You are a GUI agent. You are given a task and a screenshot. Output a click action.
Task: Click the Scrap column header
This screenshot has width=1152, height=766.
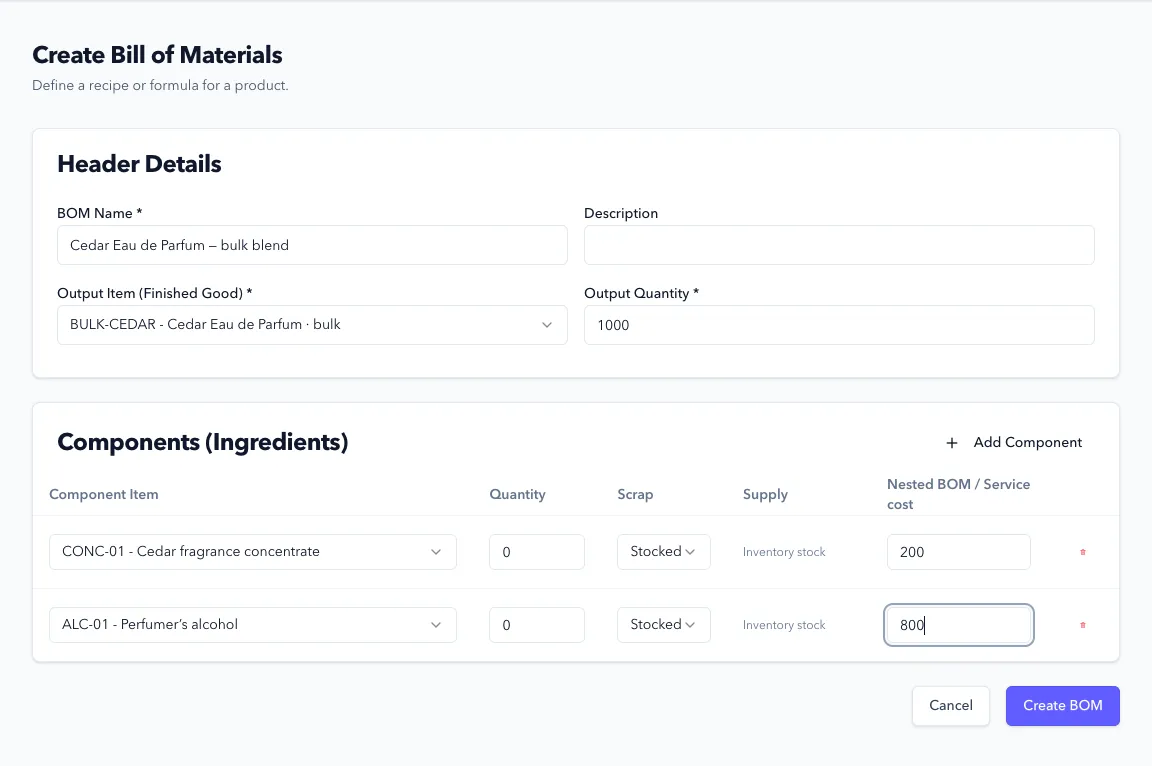635,494
